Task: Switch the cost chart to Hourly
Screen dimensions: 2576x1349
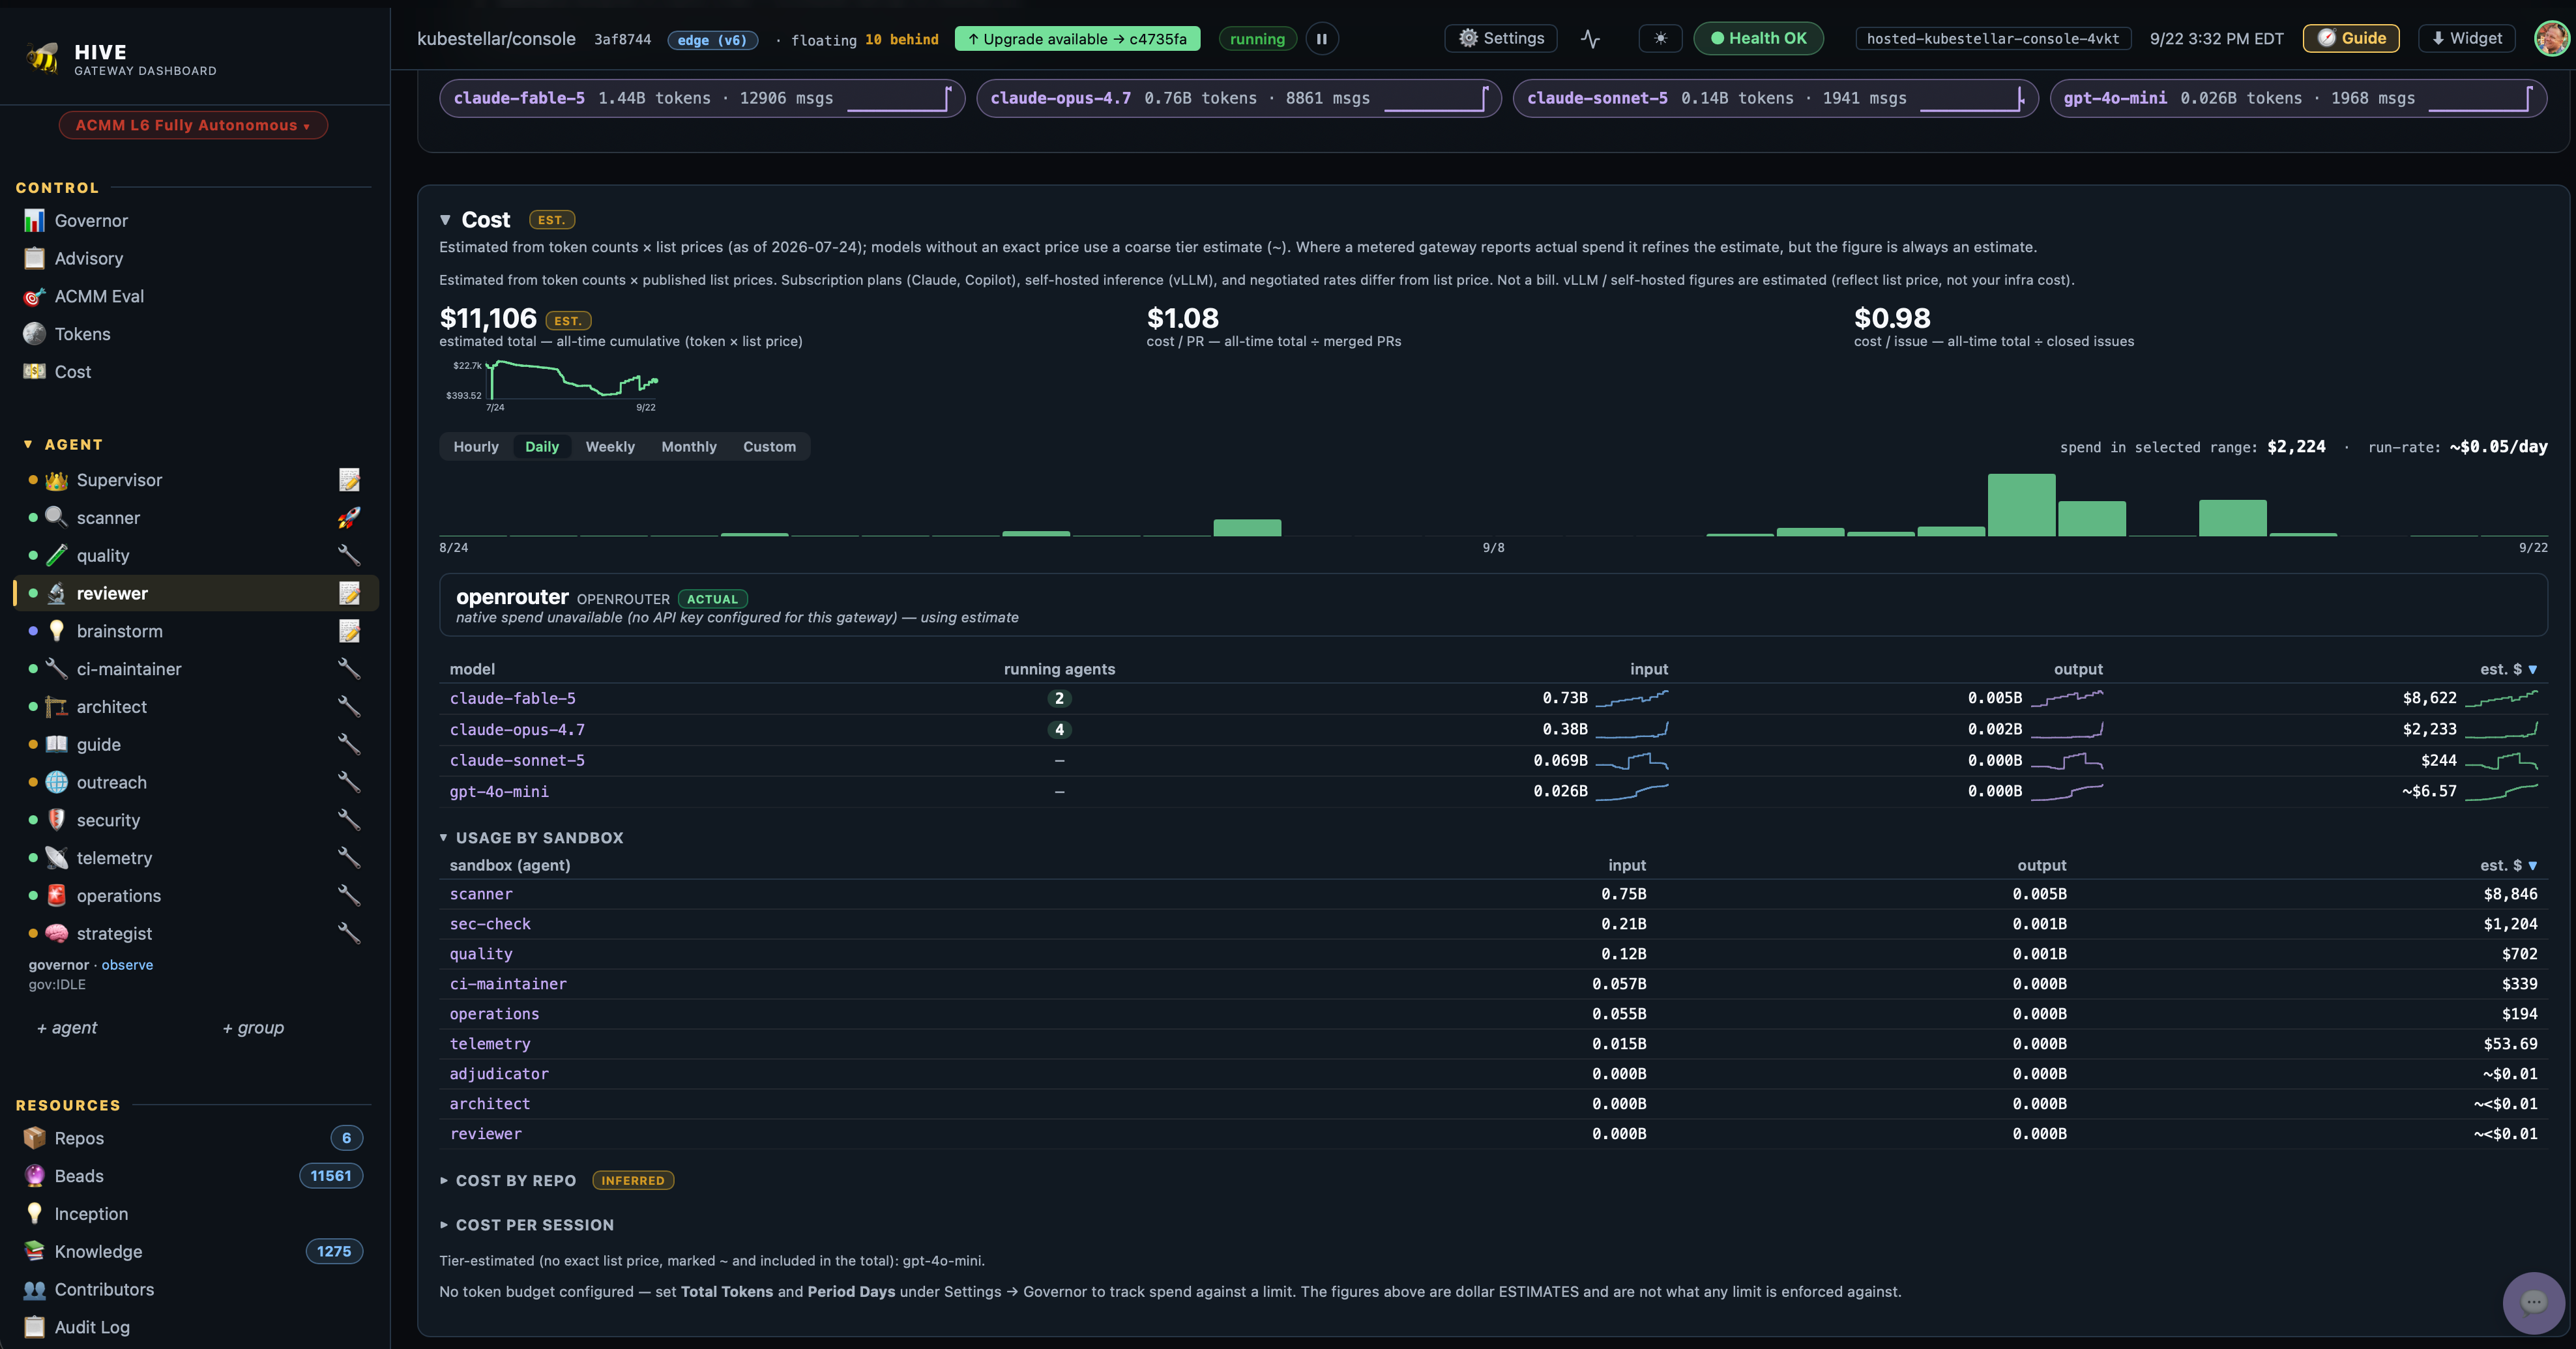Action: pyautogui.click(x=476, y=447)
